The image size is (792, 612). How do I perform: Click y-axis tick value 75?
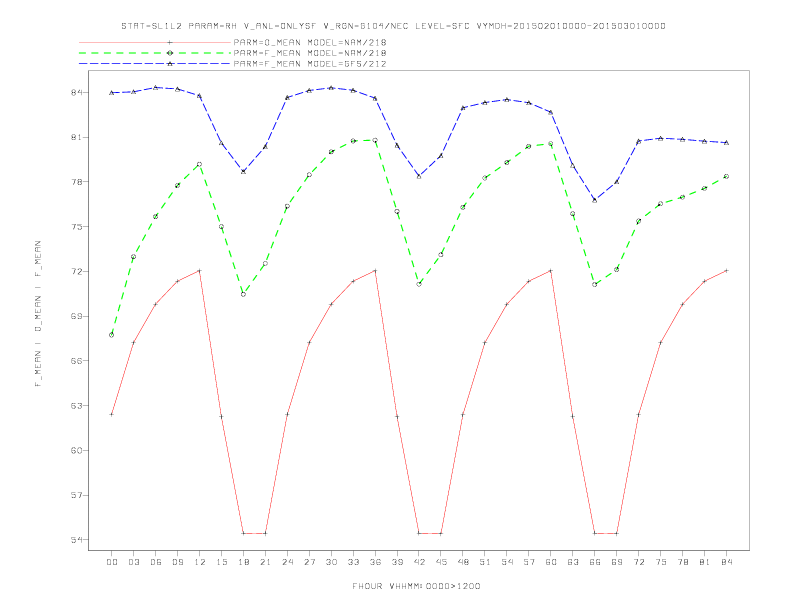pyautogui.click(x=76, y=227)
